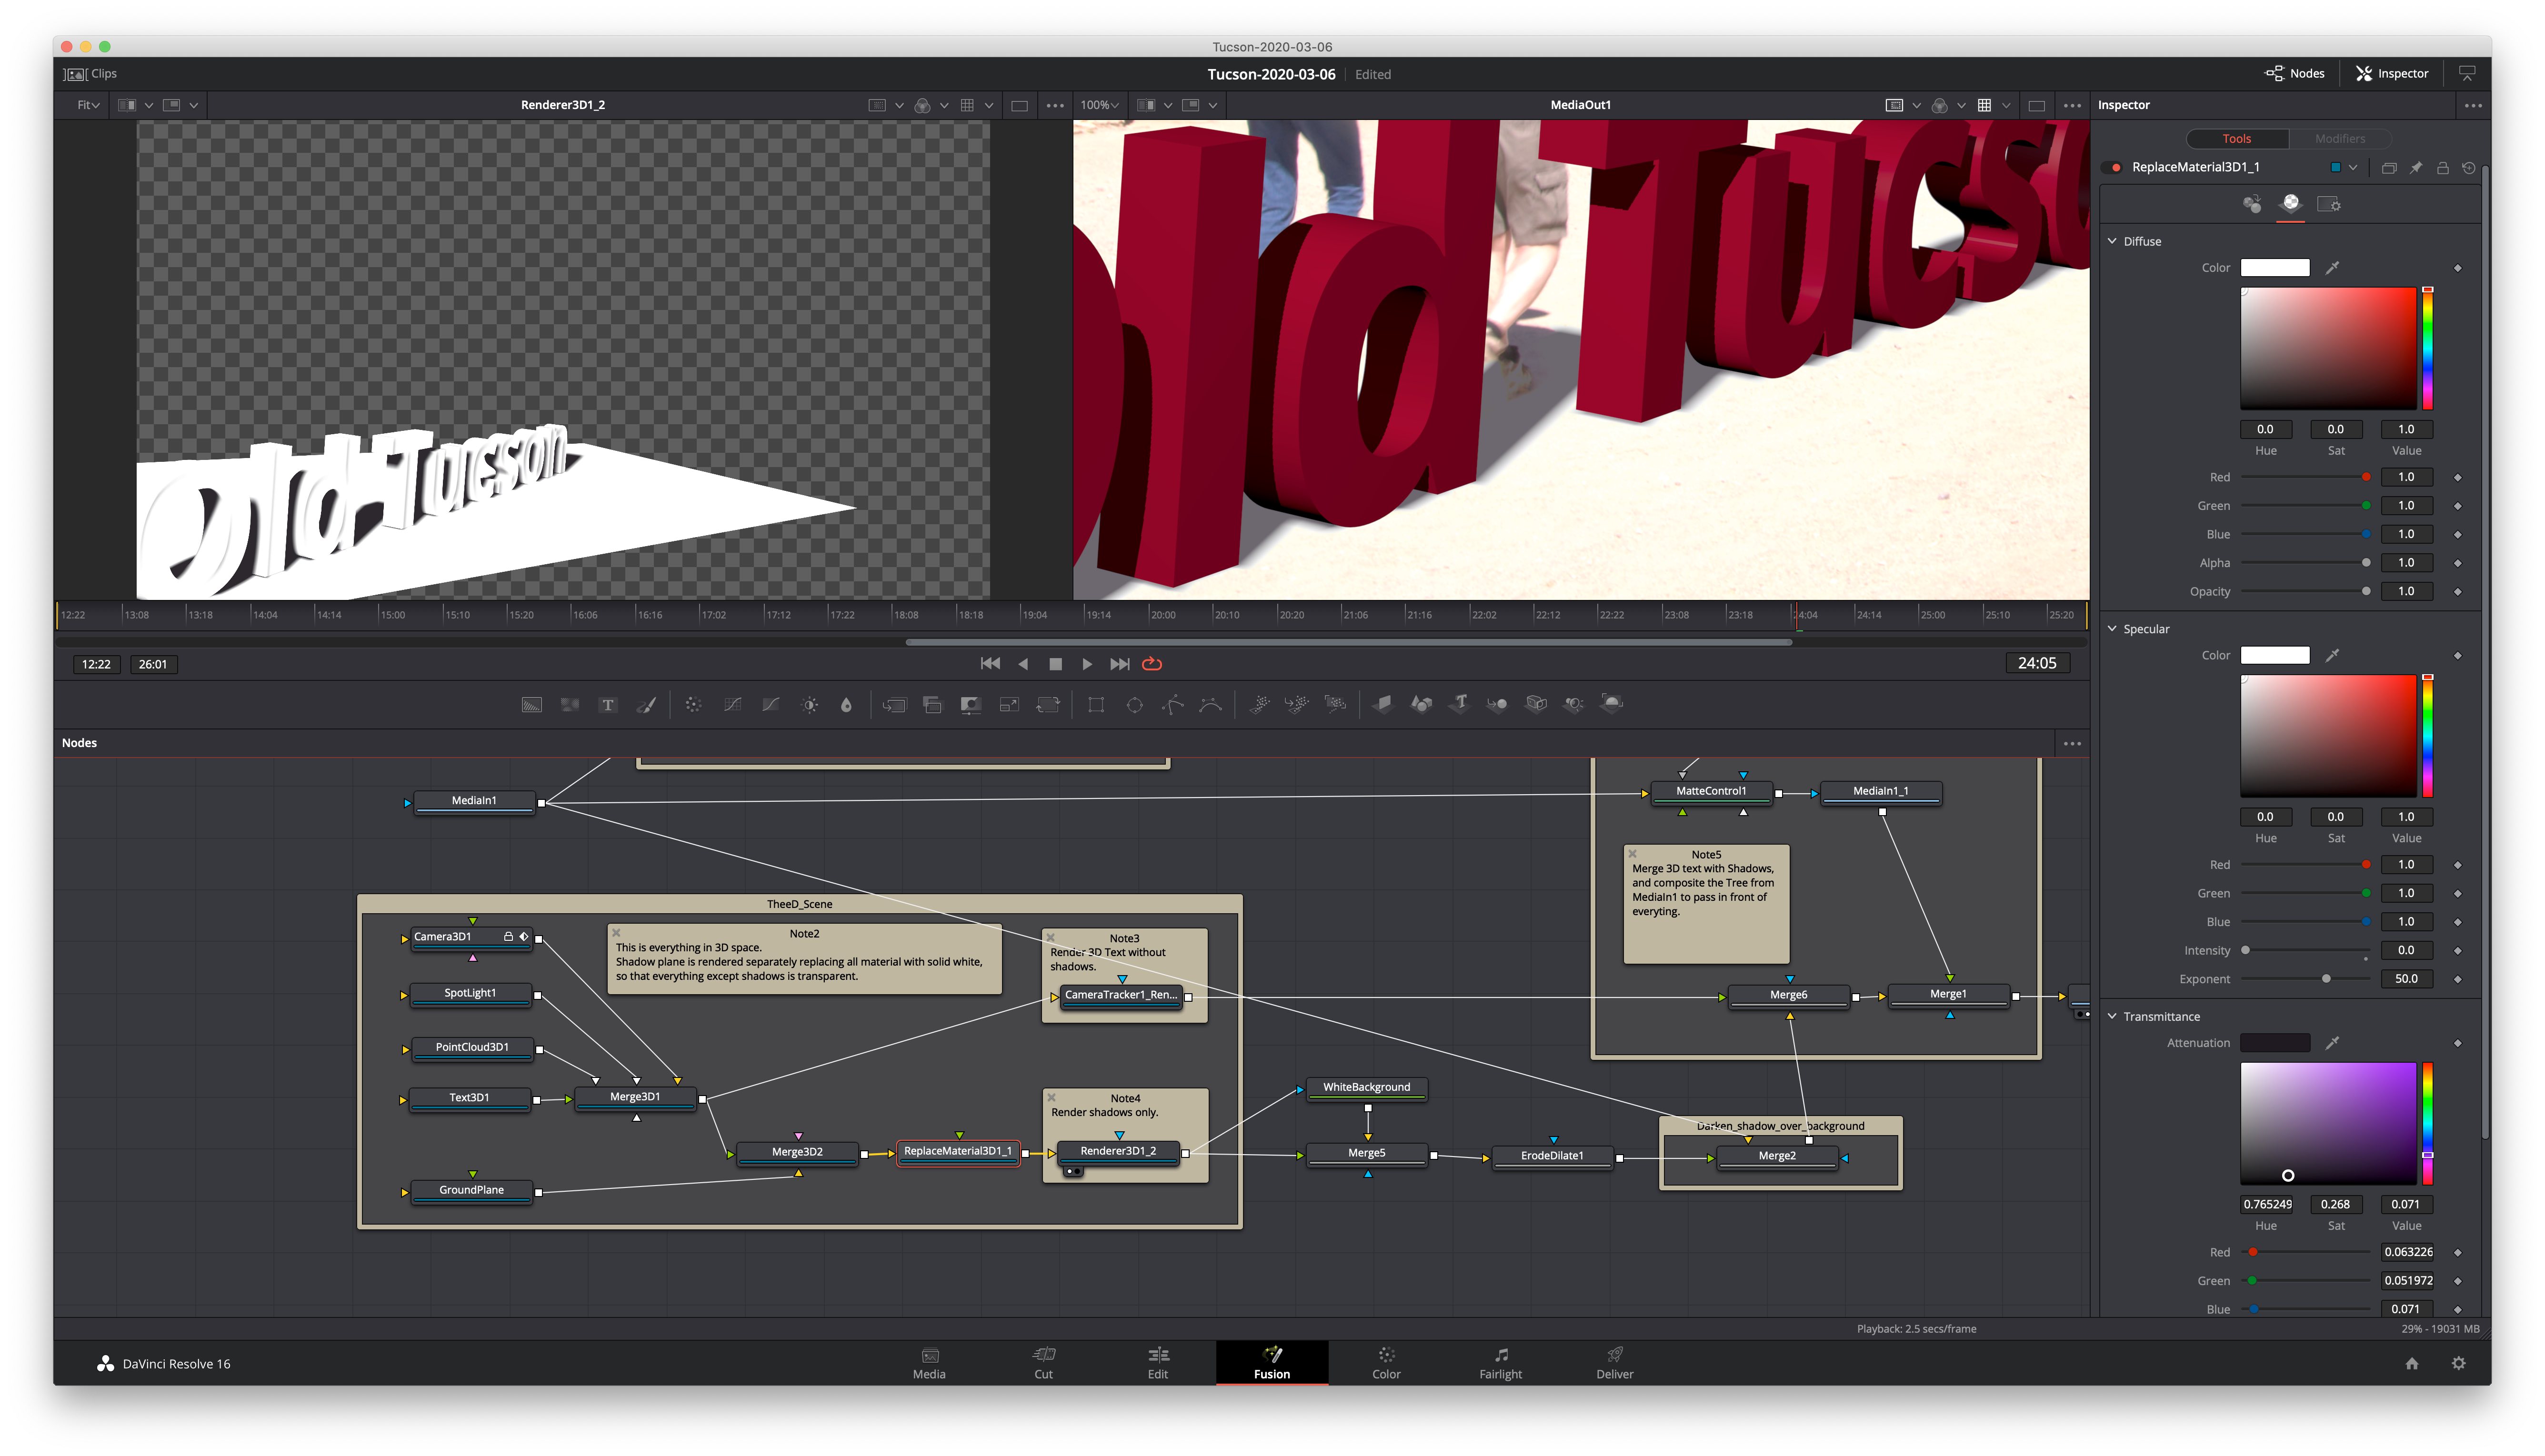Viewport: 2545px width, 1456px height.
Task: Switch to the Color page
Action: [1386, 1364]
